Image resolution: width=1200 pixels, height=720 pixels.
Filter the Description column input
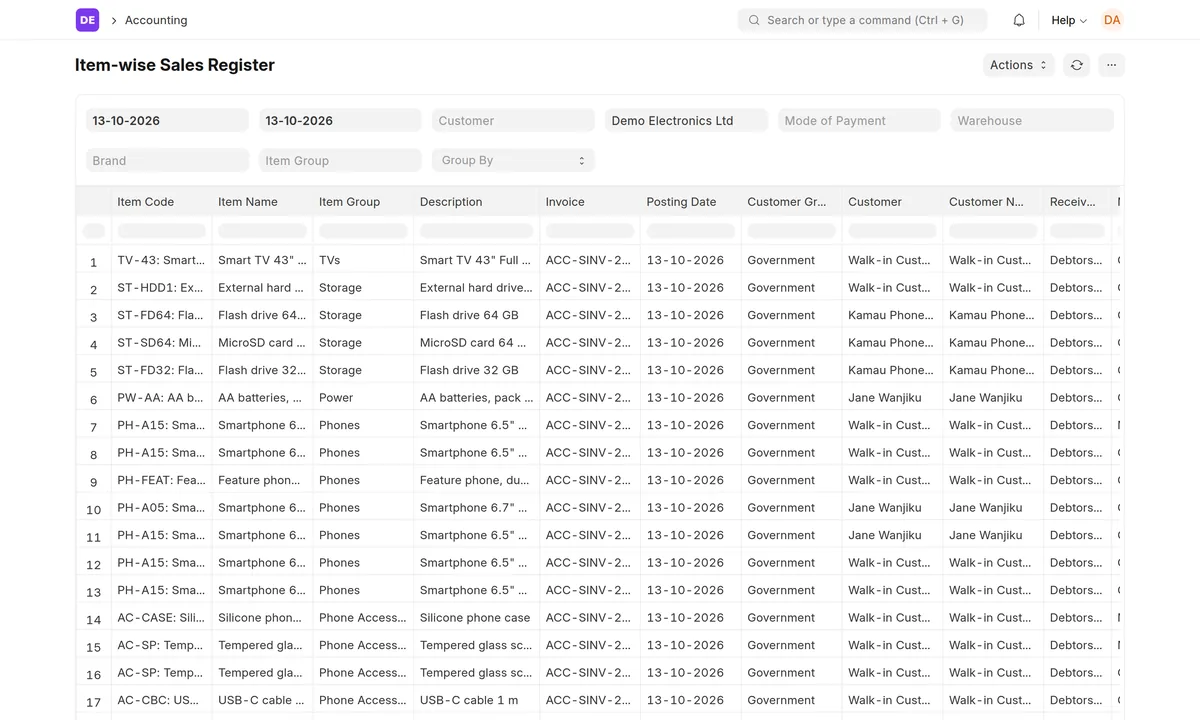pyautogui.click(x=476, y=231)
